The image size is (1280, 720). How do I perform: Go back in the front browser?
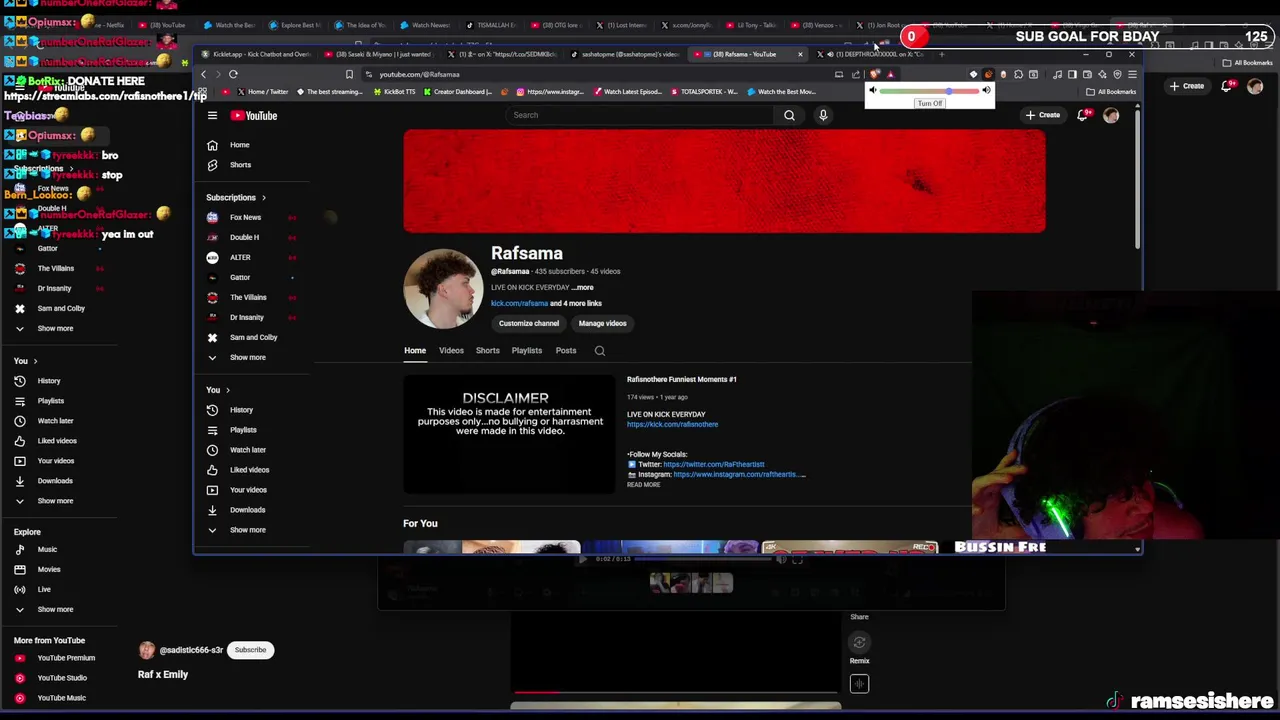203,74
